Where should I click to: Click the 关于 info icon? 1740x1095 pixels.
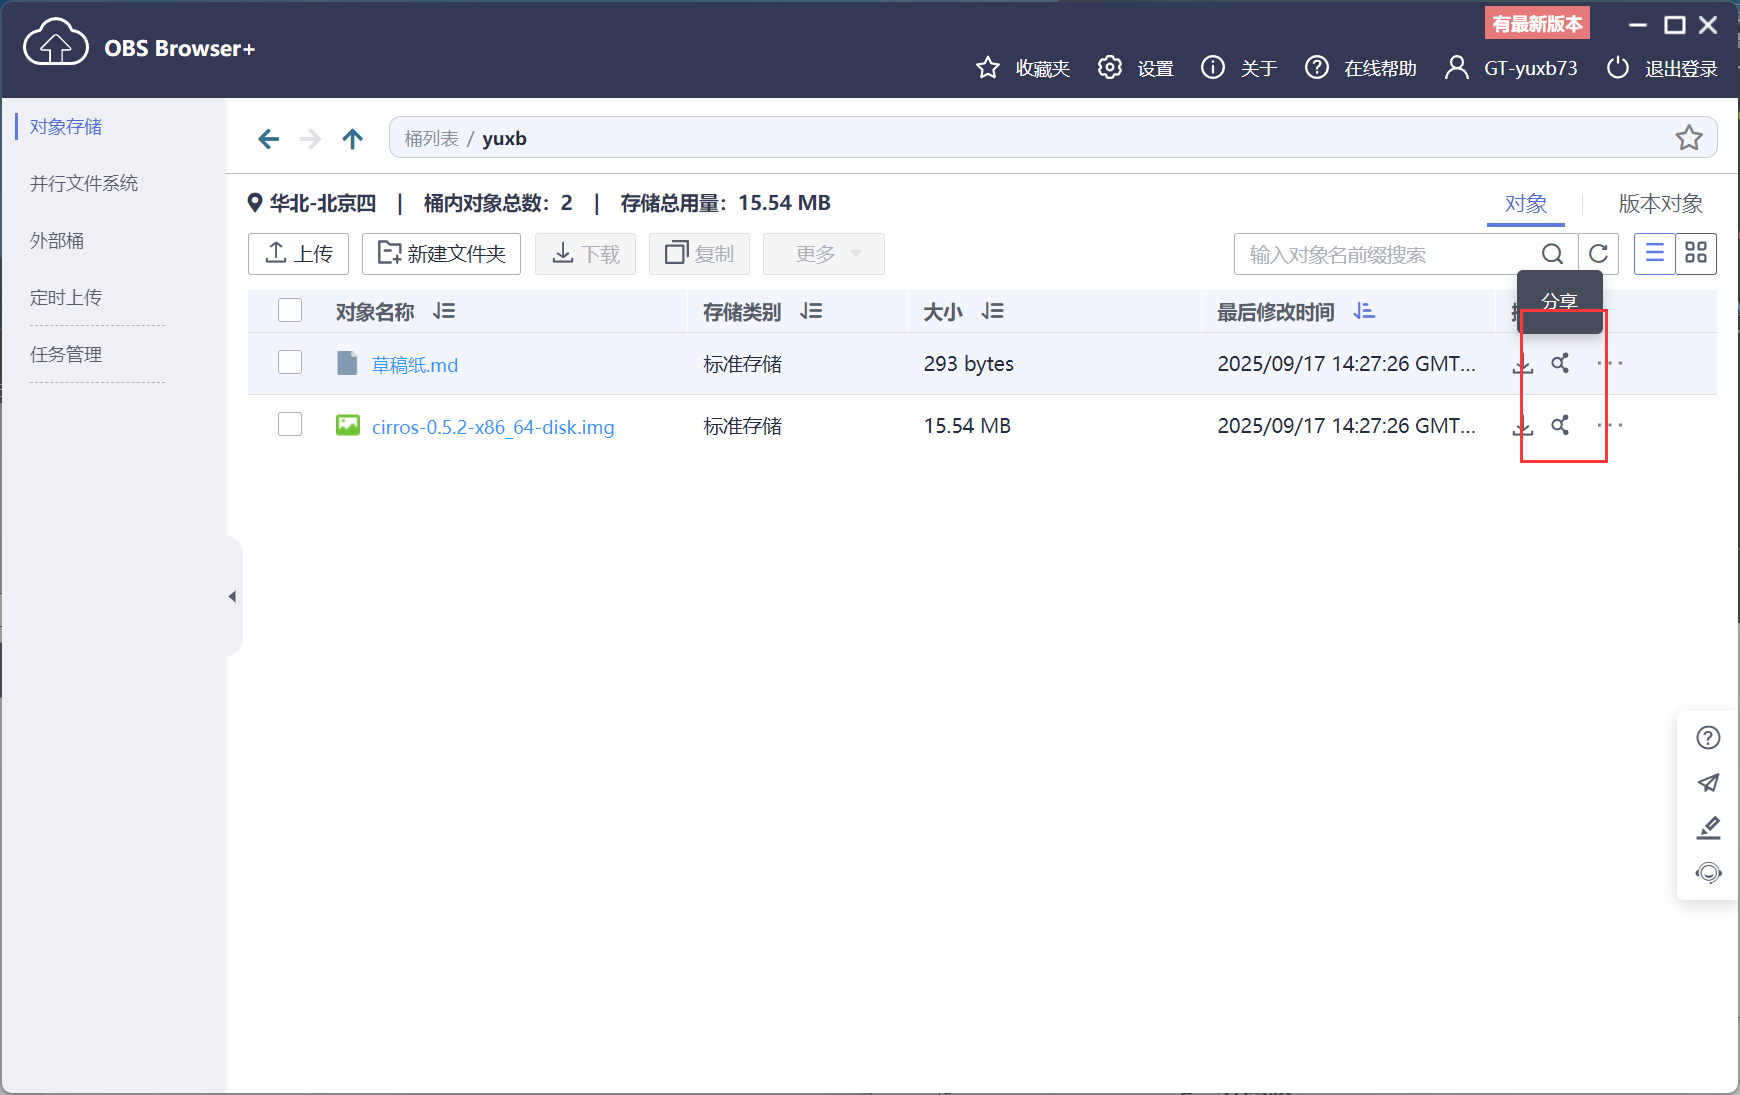coord(1213,67)
